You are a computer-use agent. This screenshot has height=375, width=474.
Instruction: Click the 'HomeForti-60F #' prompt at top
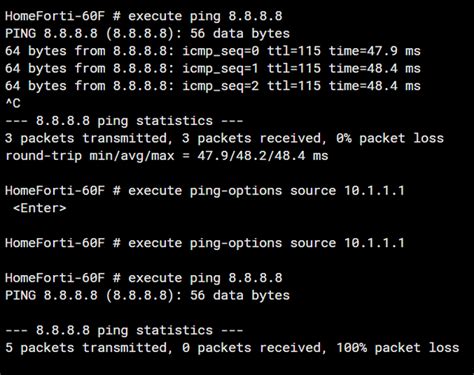point(63,16)
